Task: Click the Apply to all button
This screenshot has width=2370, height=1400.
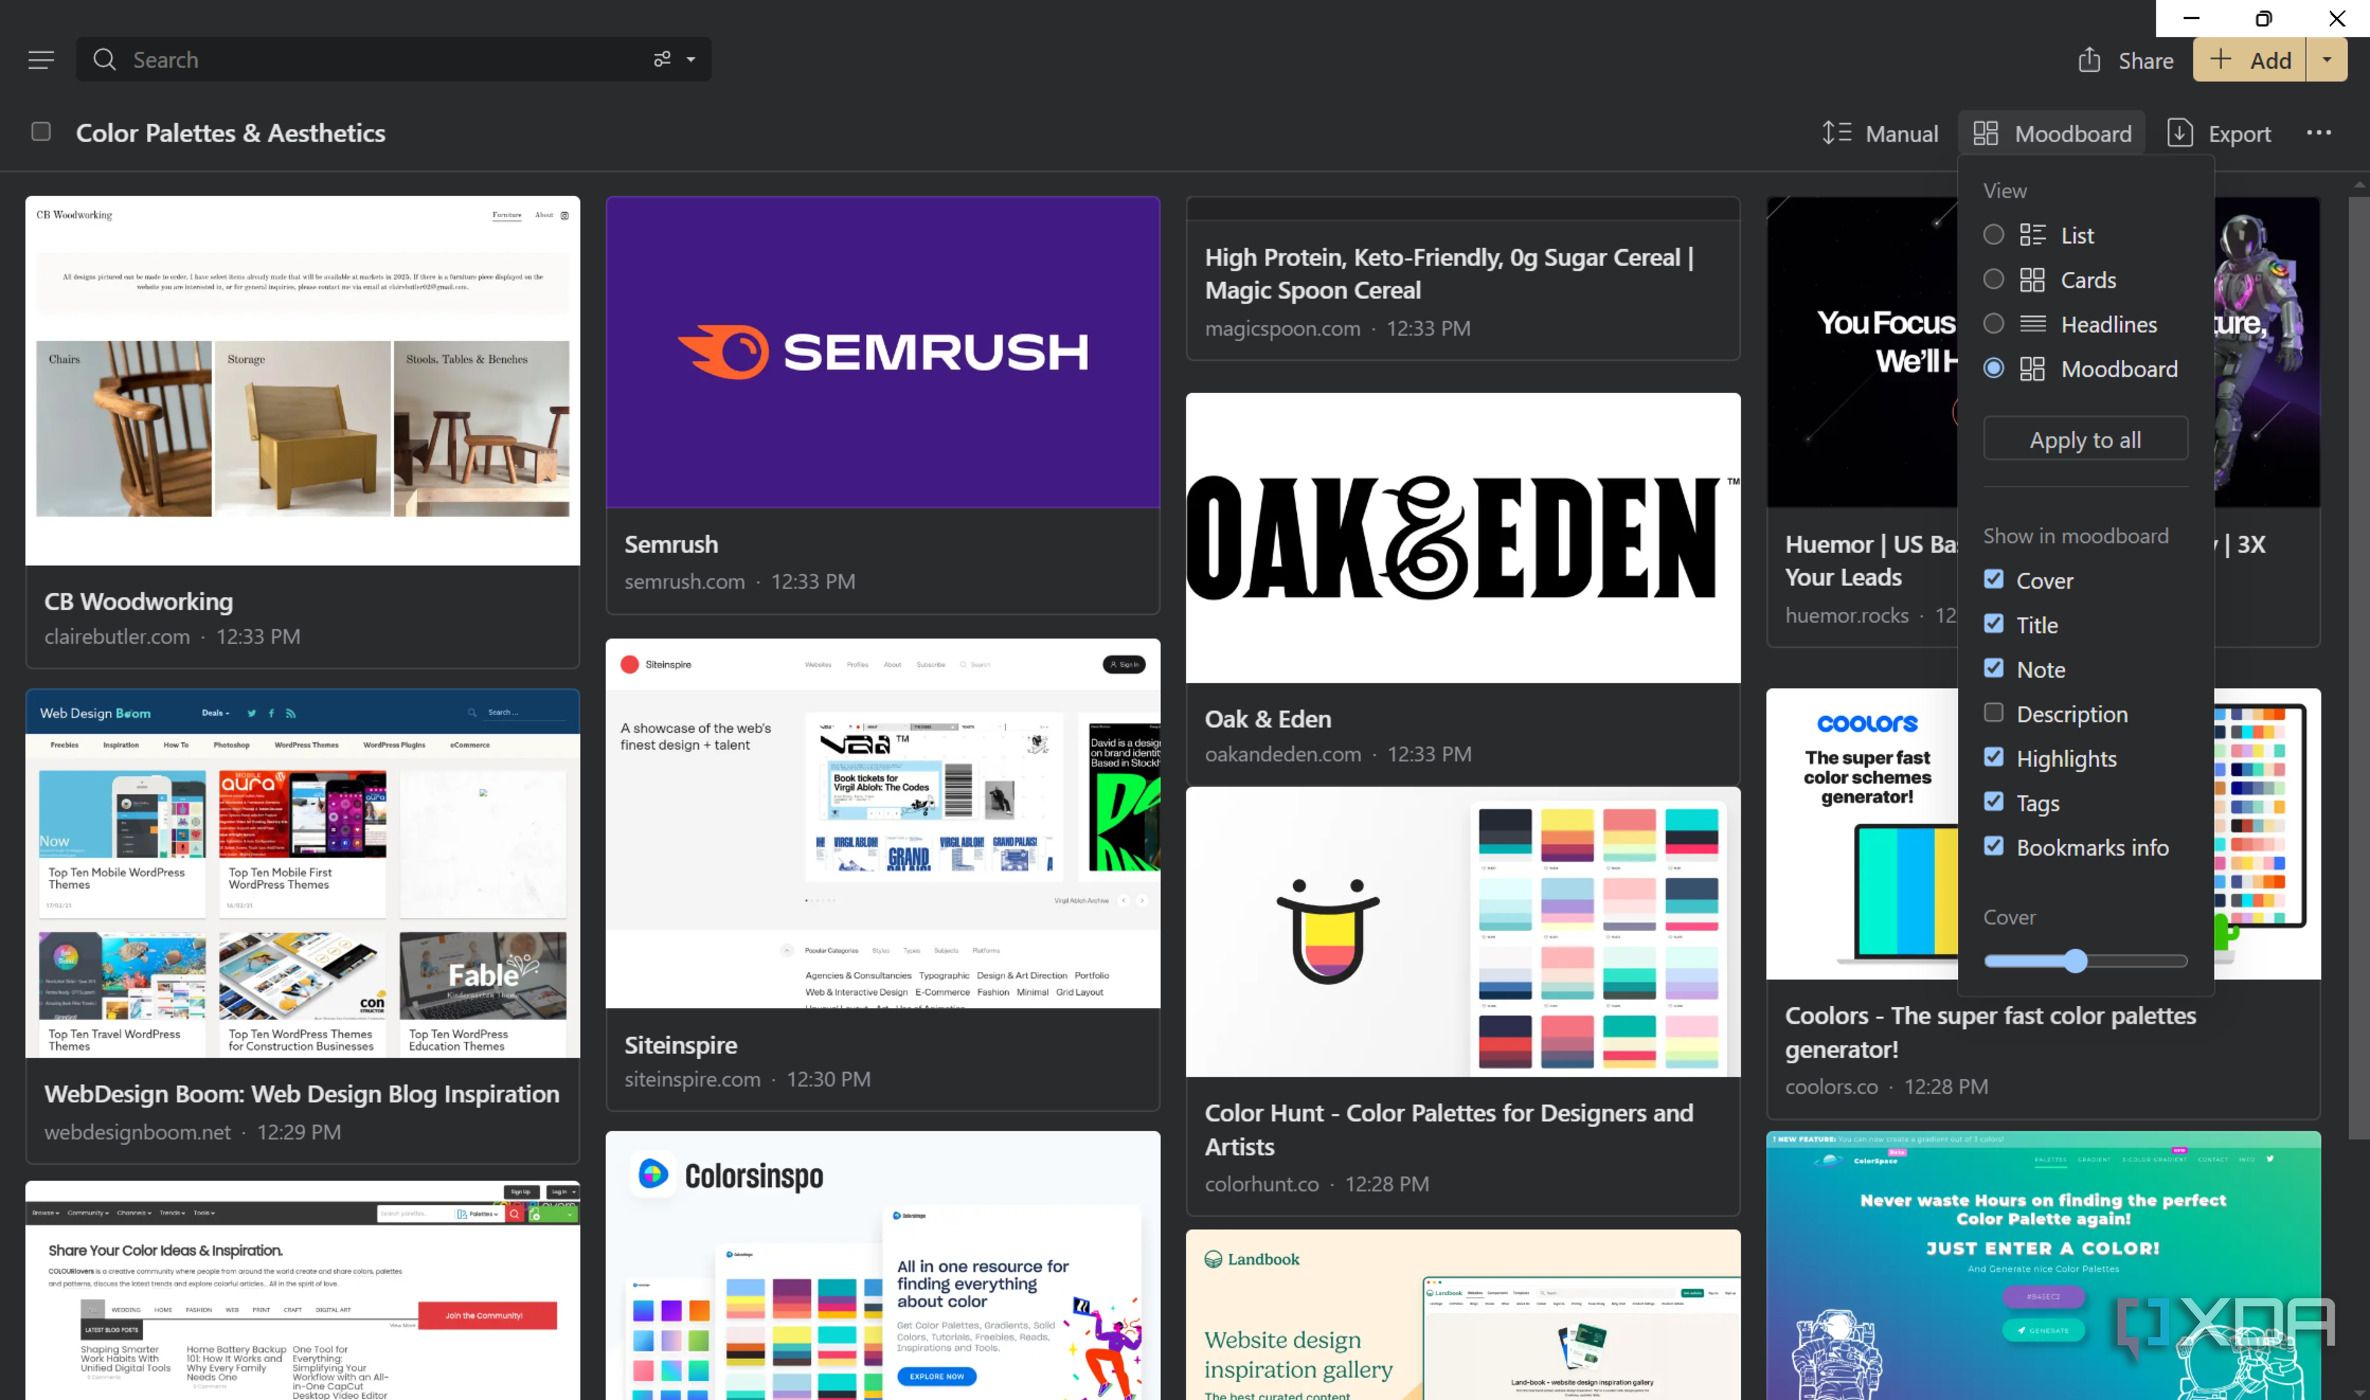Action: (x=2085, y=439)
